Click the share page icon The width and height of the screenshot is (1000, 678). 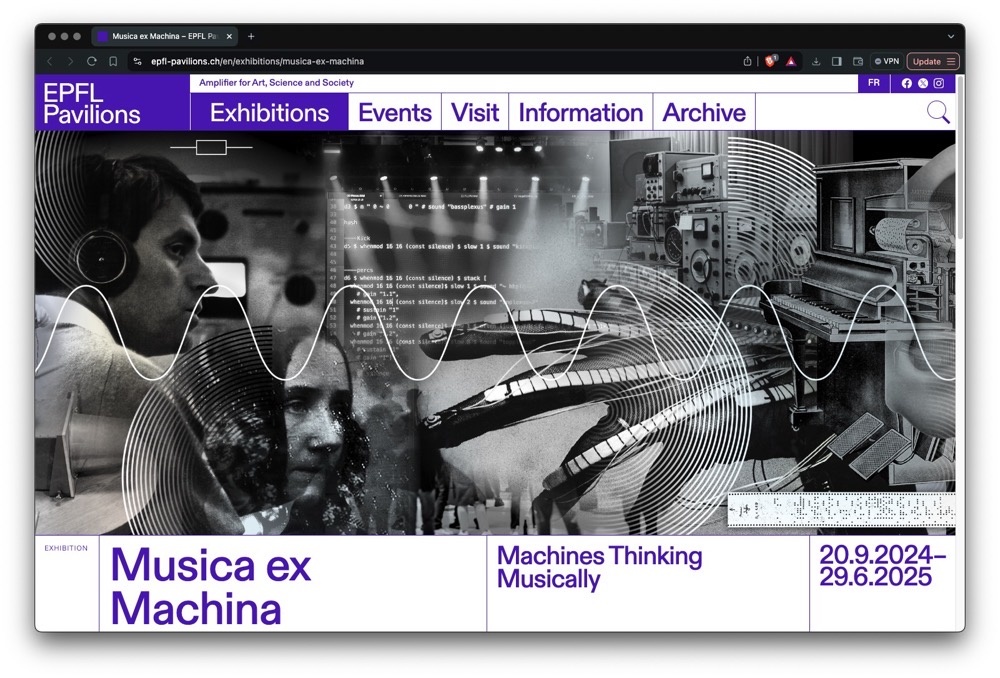(x=748, y=61)
